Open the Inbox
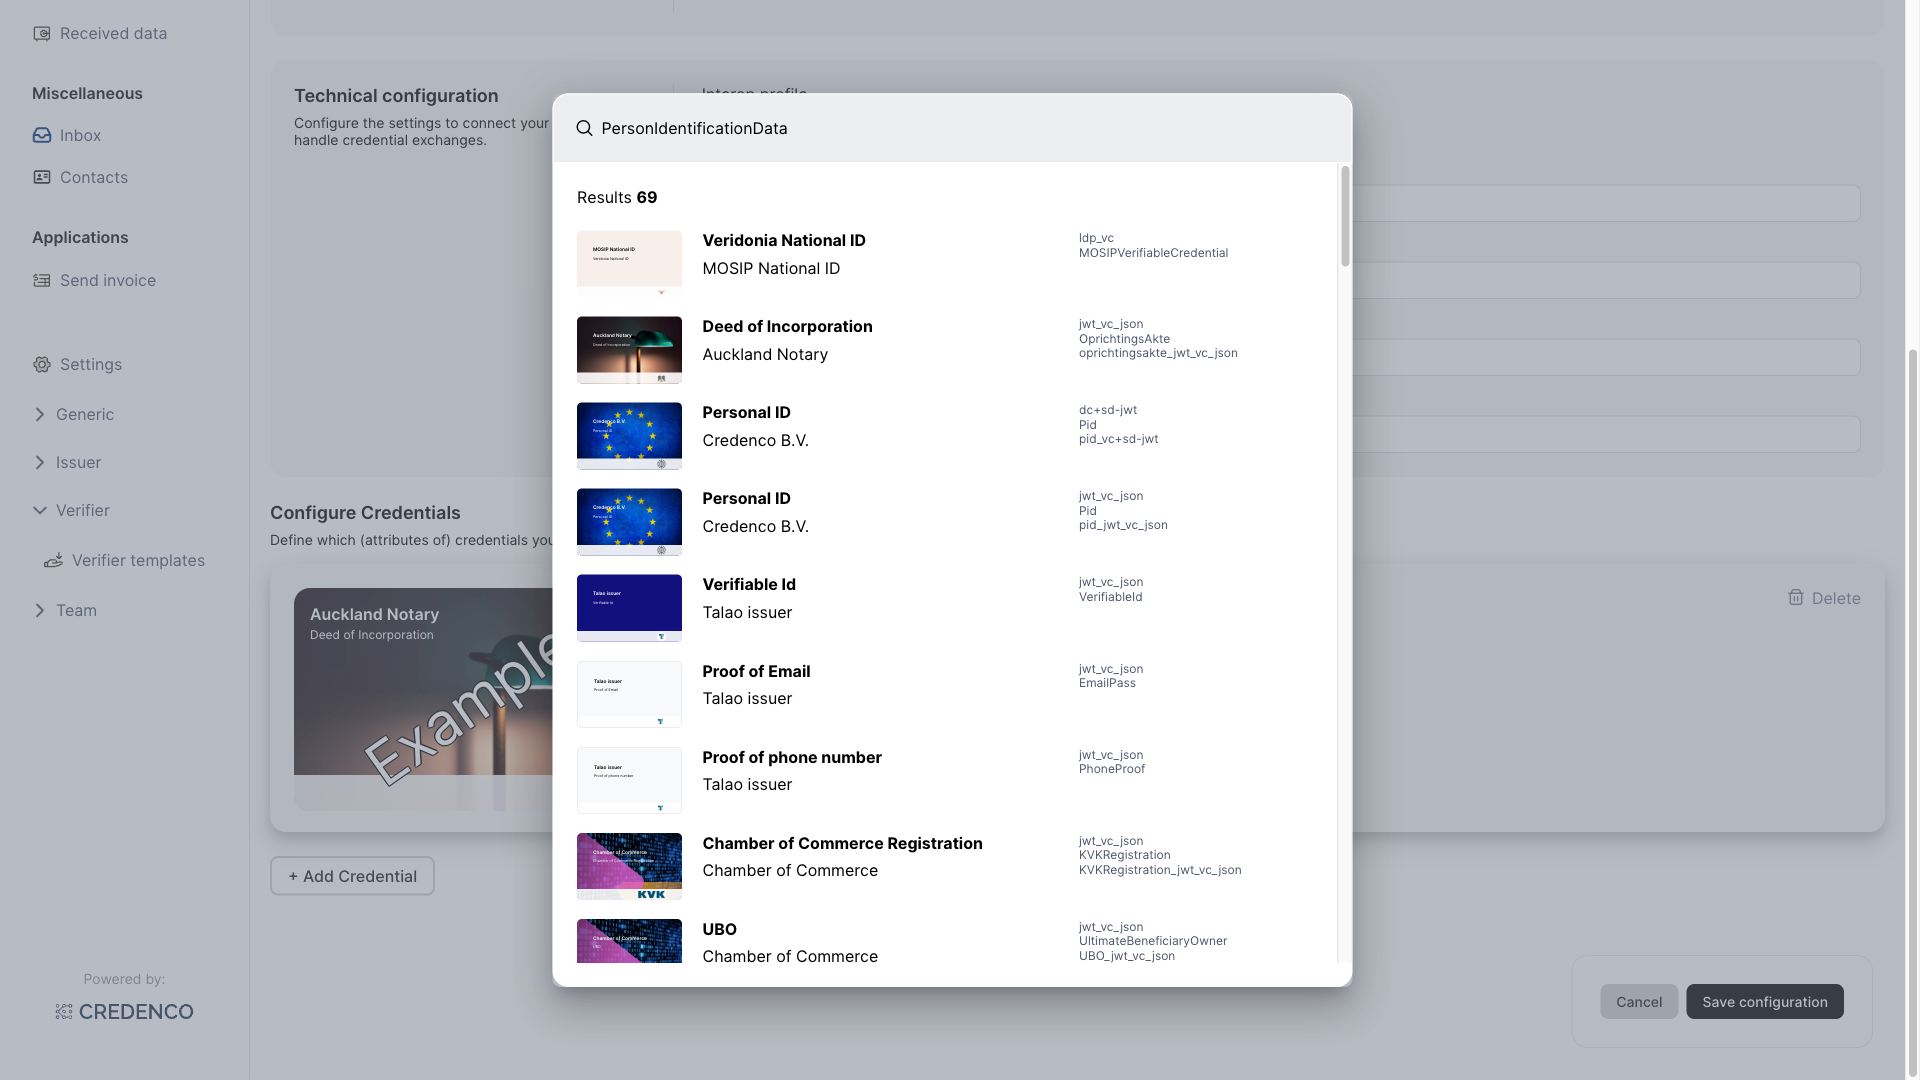This screenshot has width=1920, height=1080. (81, 135)
